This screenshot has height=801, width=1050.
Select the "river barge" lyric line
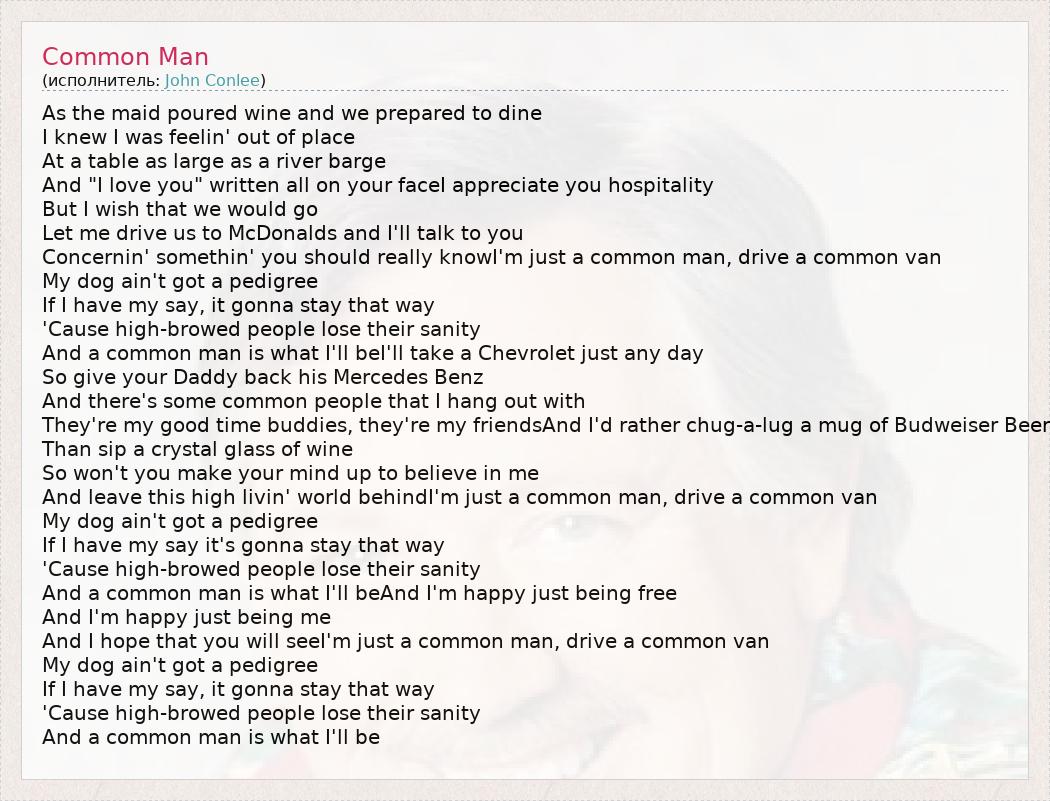(x=213, y=161)
